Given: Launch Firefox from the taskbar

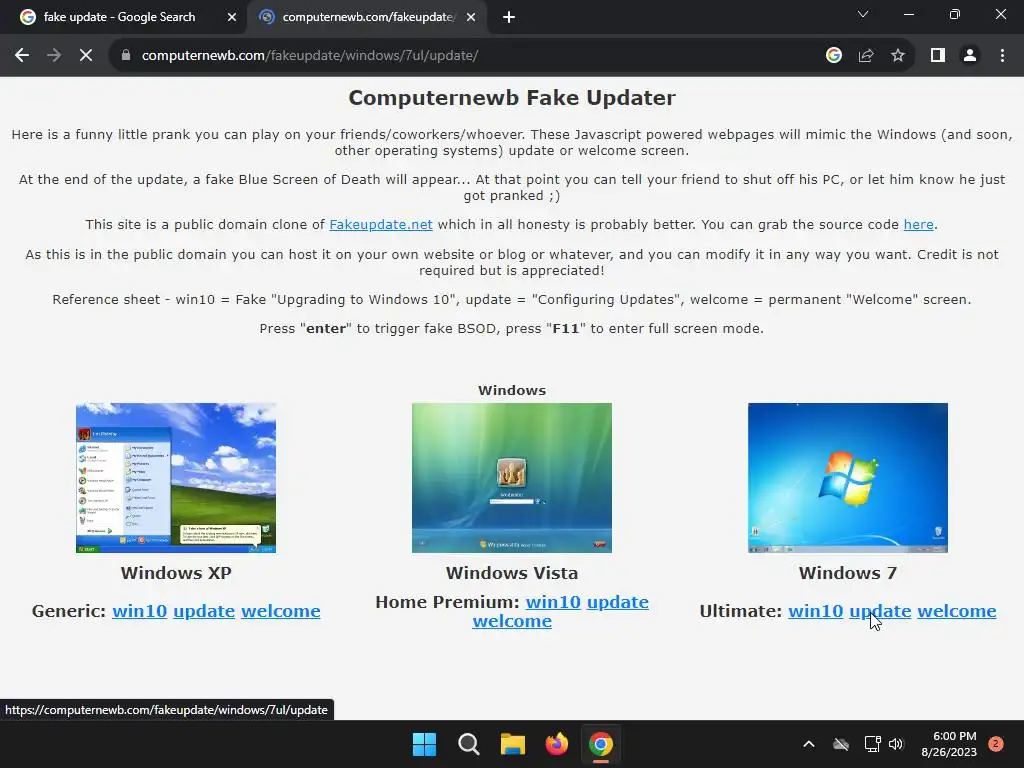Looking at the screenshot, I should pyautogui.click(x=556, y=744).
